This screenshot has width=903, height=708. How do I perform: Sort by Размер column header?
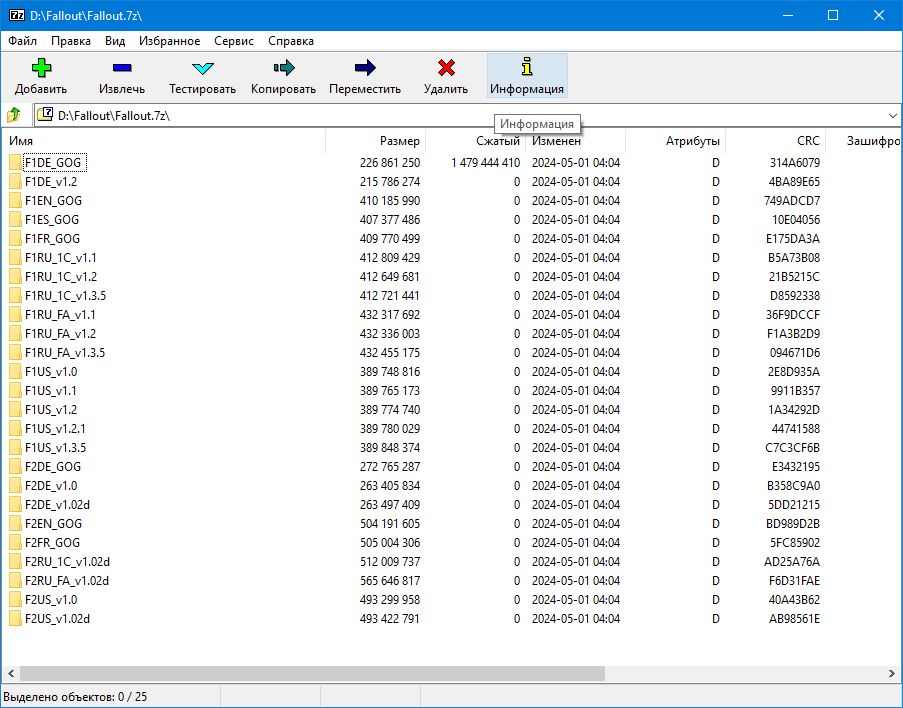coord(375,141)
